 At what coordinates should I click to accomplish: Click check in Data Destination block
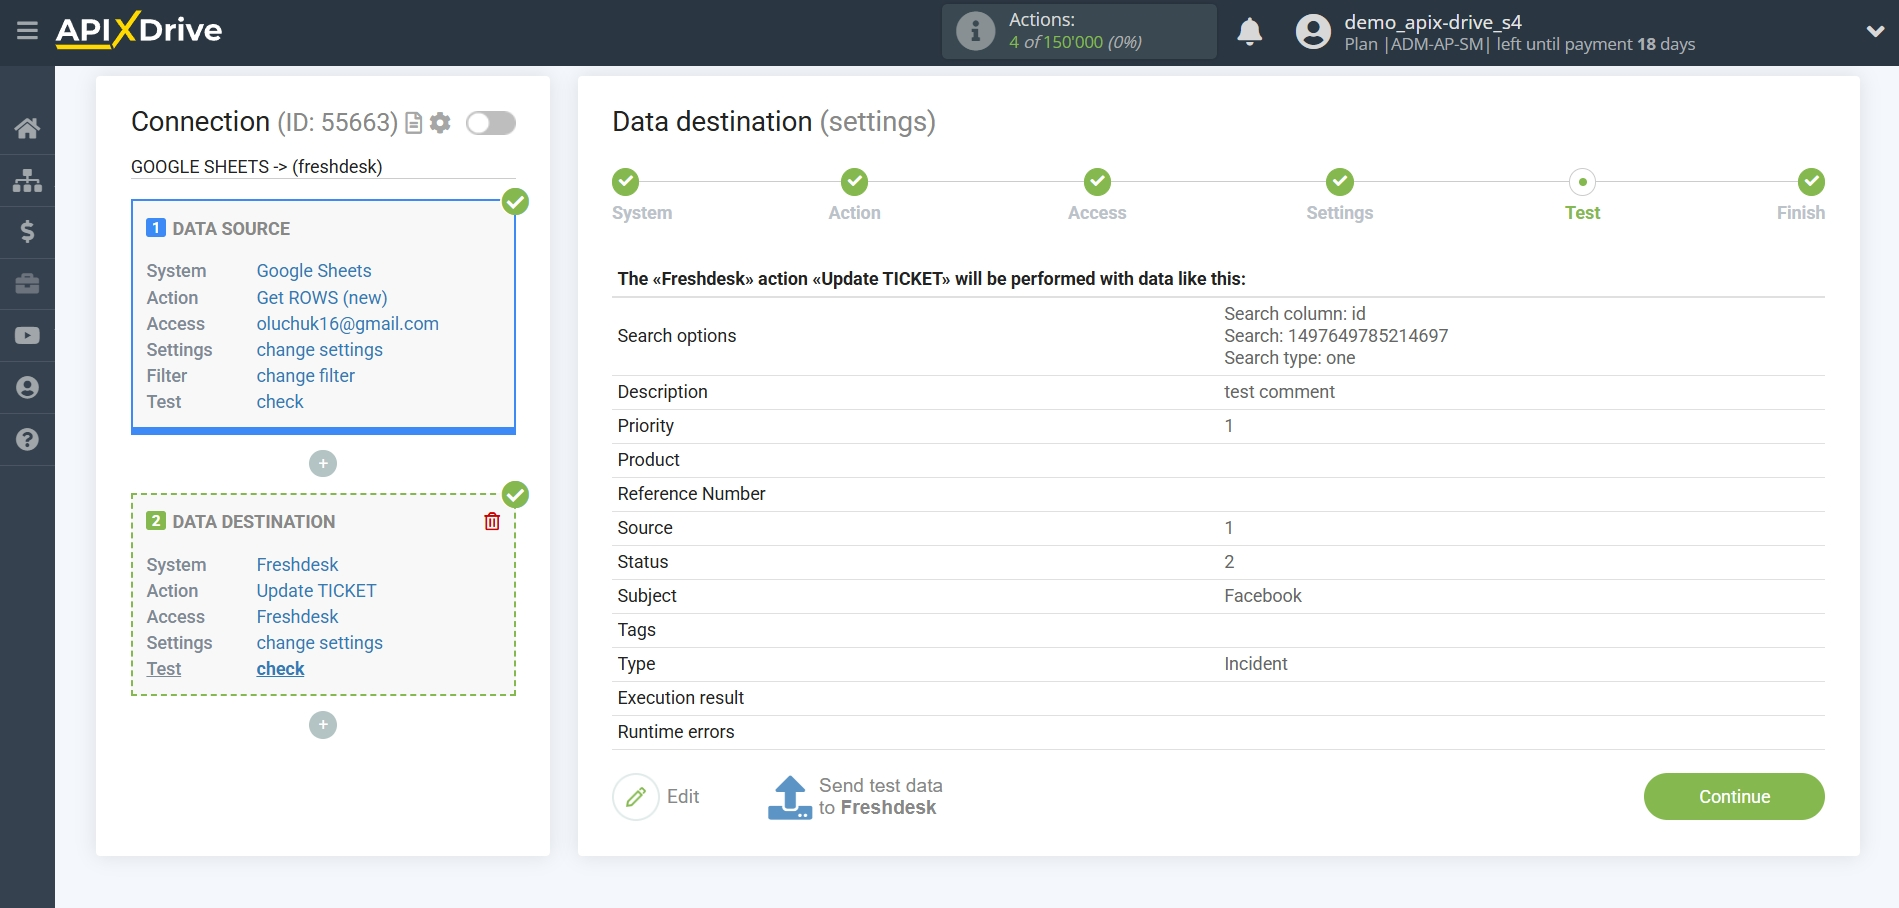(280, 669)
